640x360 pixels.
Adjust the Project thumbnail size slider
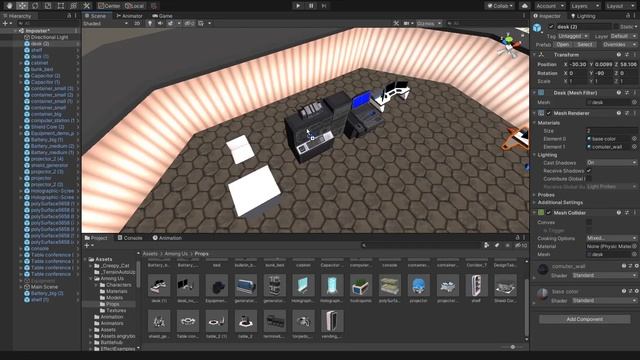pos(513,347)
